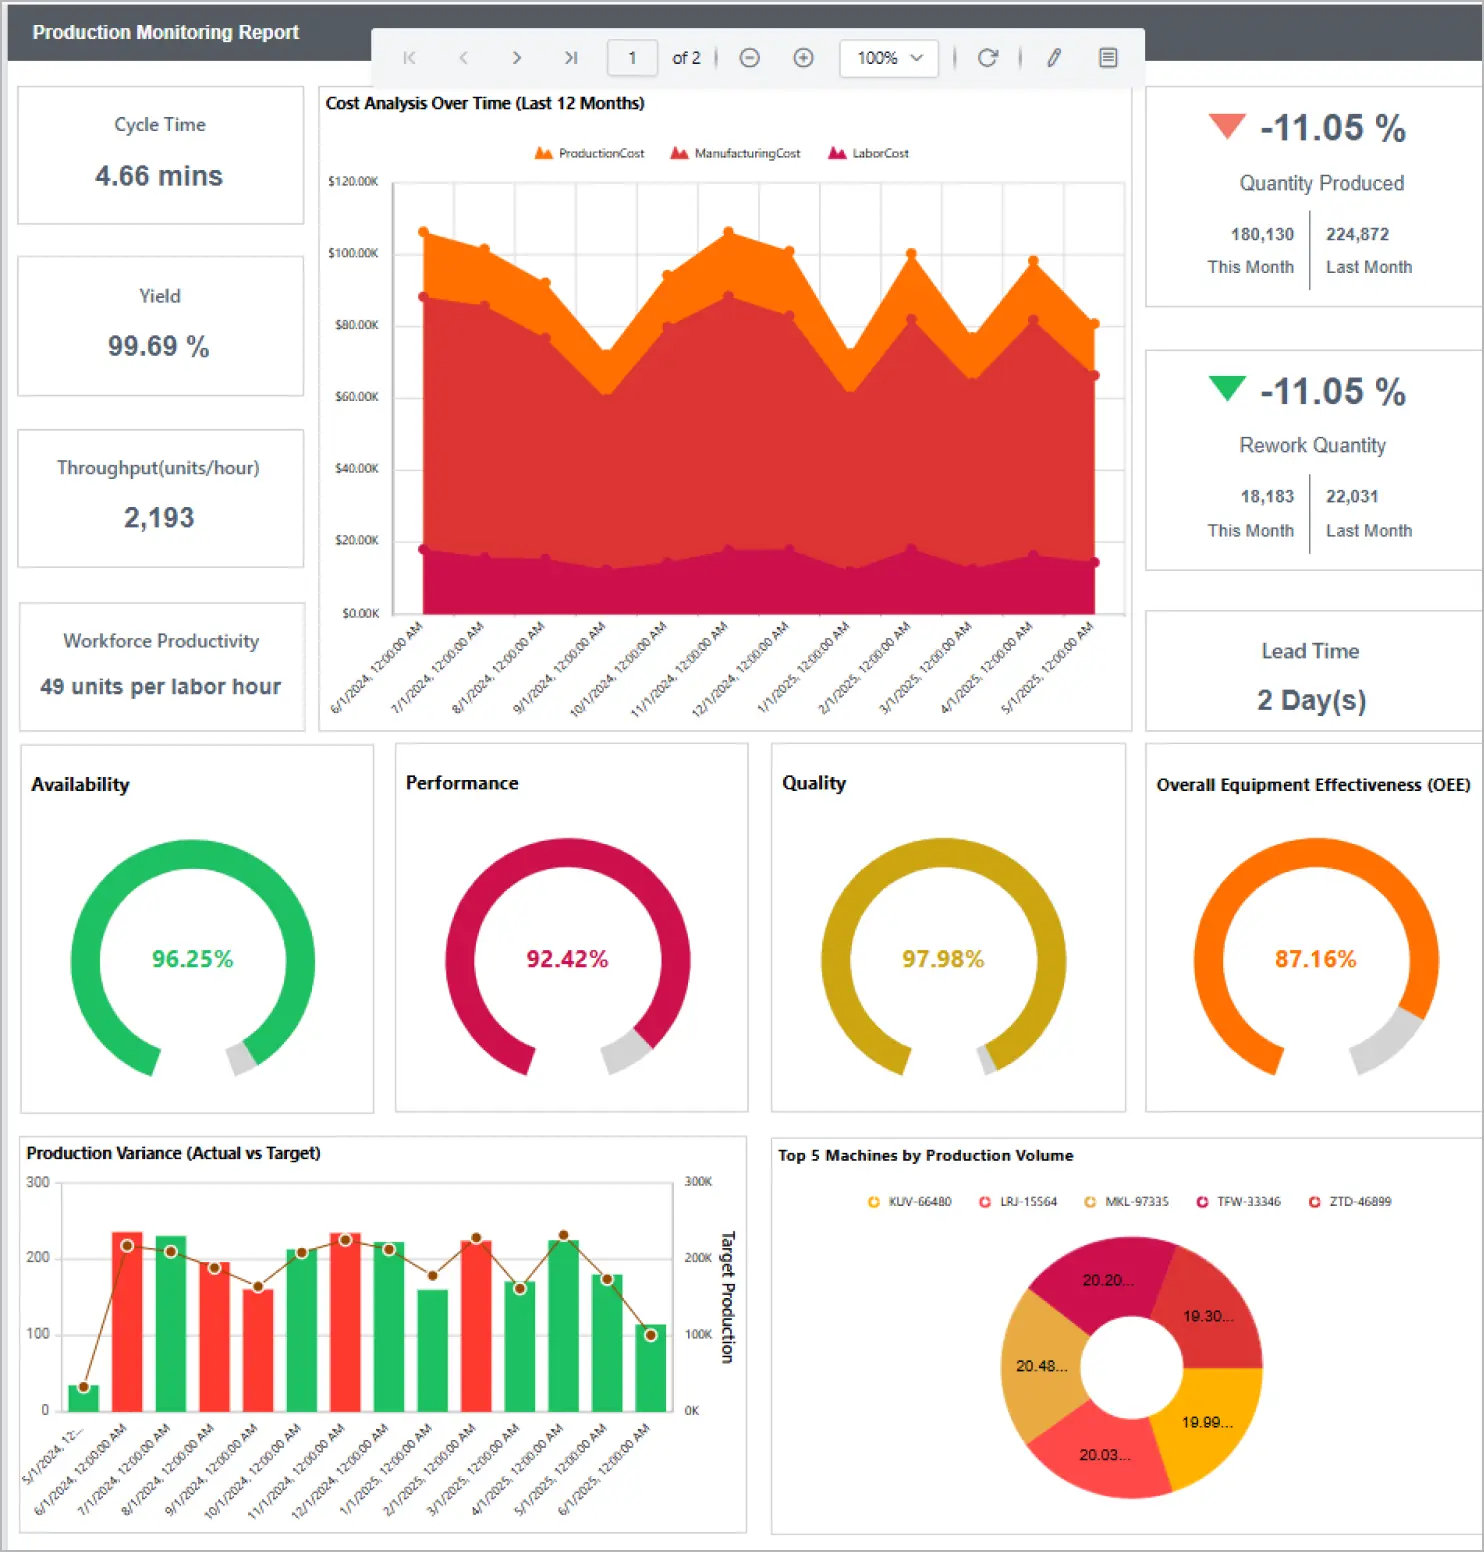
Task: Toggle KUV-66480 legend item in donut chart
Action: pos(909,1201)
